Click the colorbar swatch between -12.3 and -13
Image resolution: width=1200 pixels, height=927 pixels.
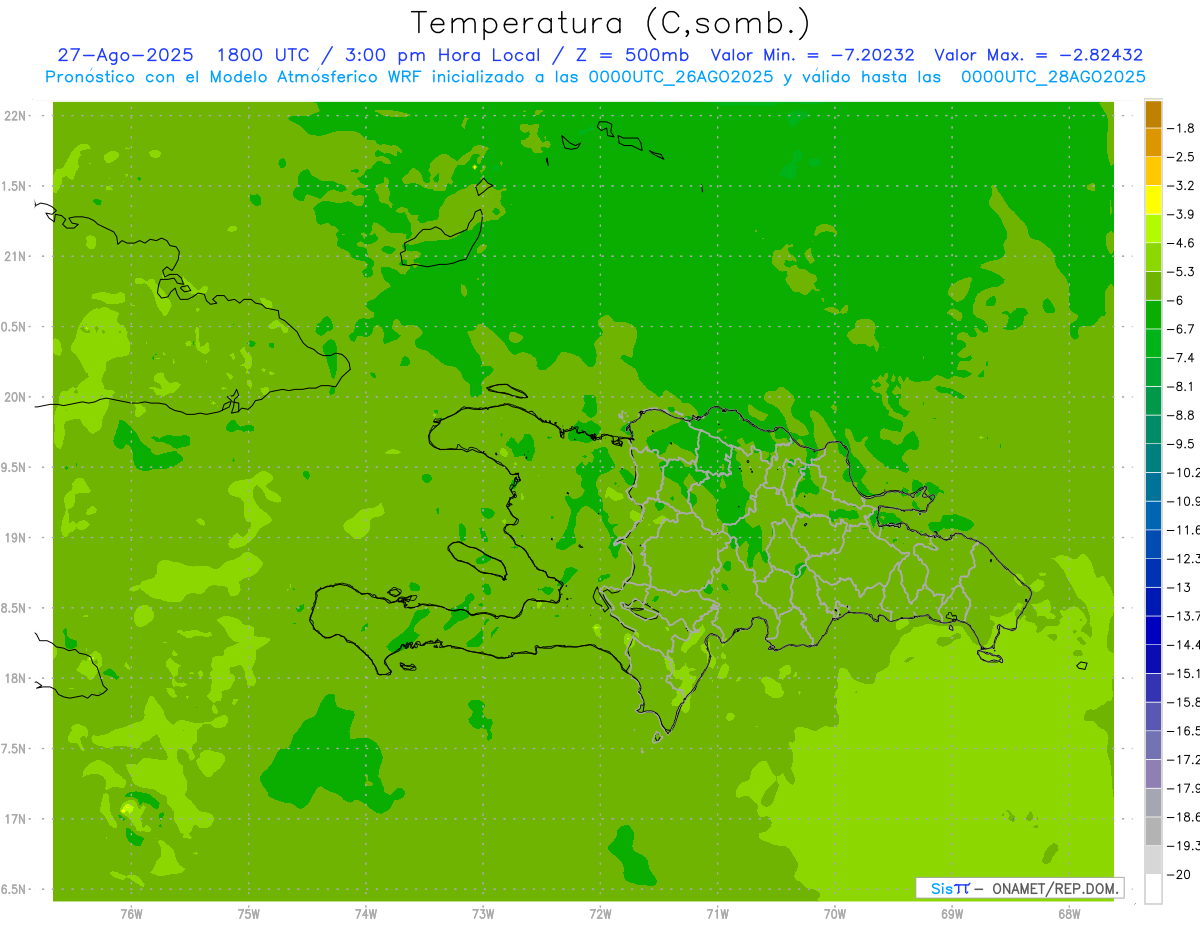click(x=1153, y=573)
